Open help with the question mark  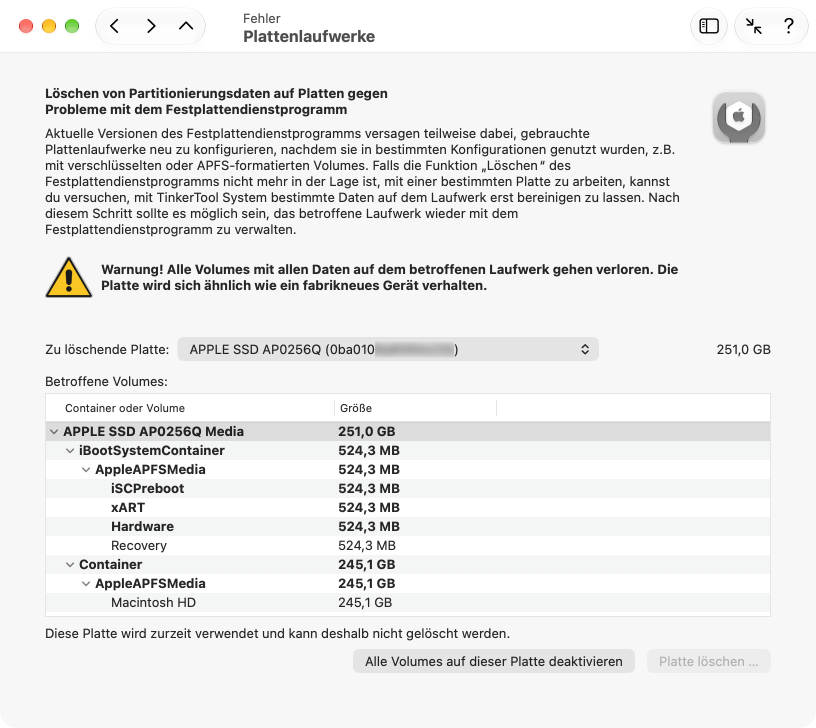(788, 26)
